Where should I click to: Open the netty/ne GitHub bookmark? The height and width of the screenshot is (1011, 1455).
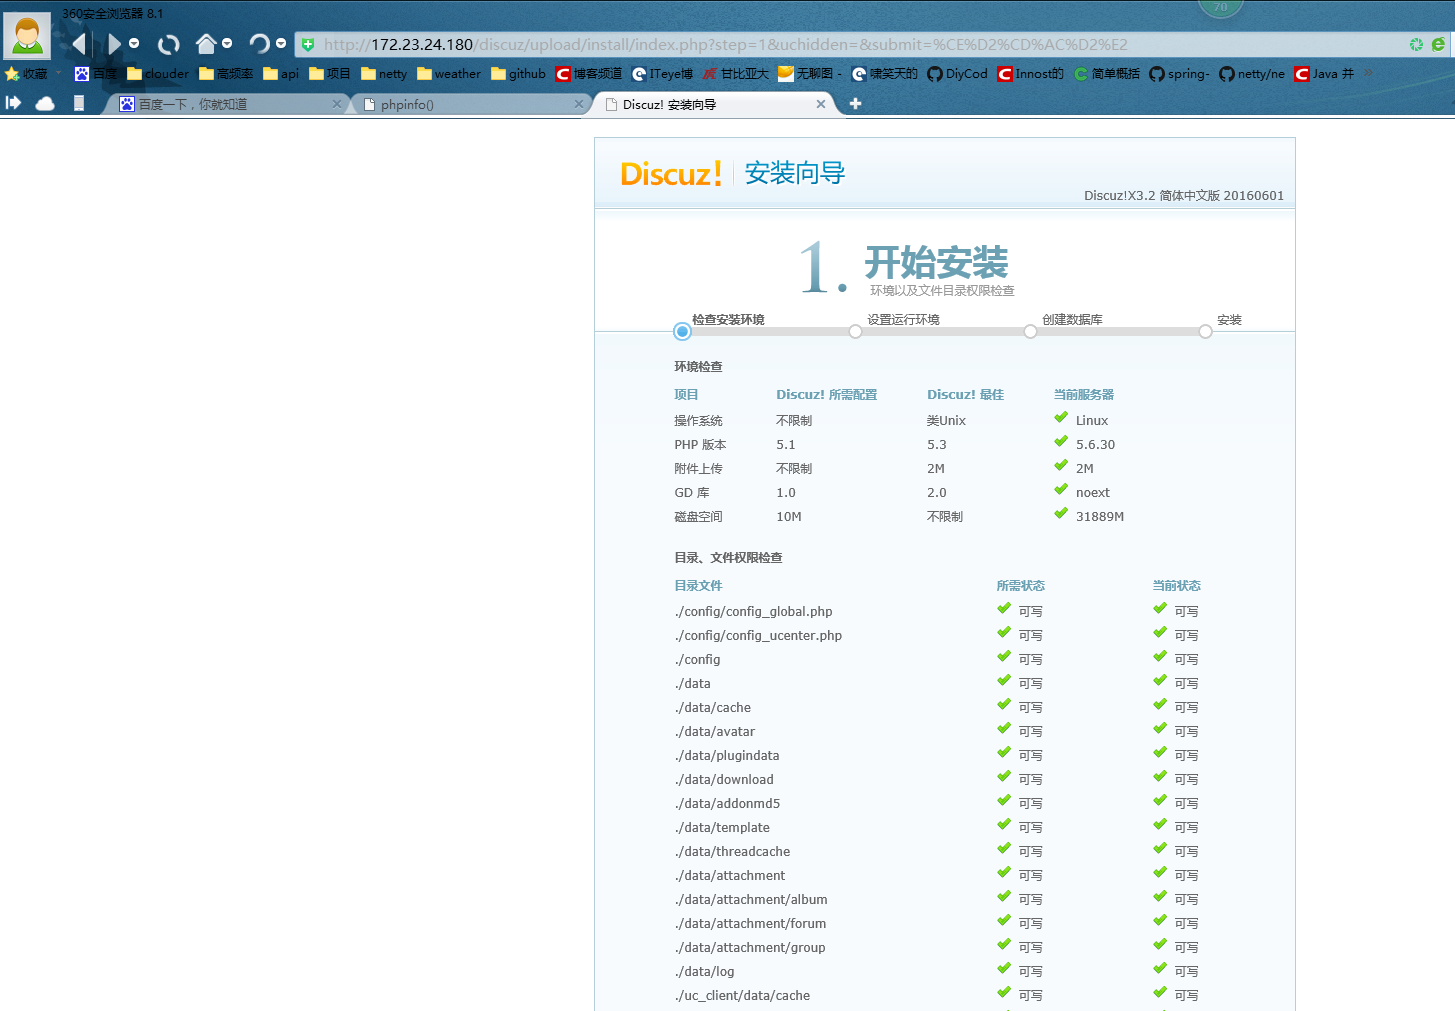point(1252,74)
